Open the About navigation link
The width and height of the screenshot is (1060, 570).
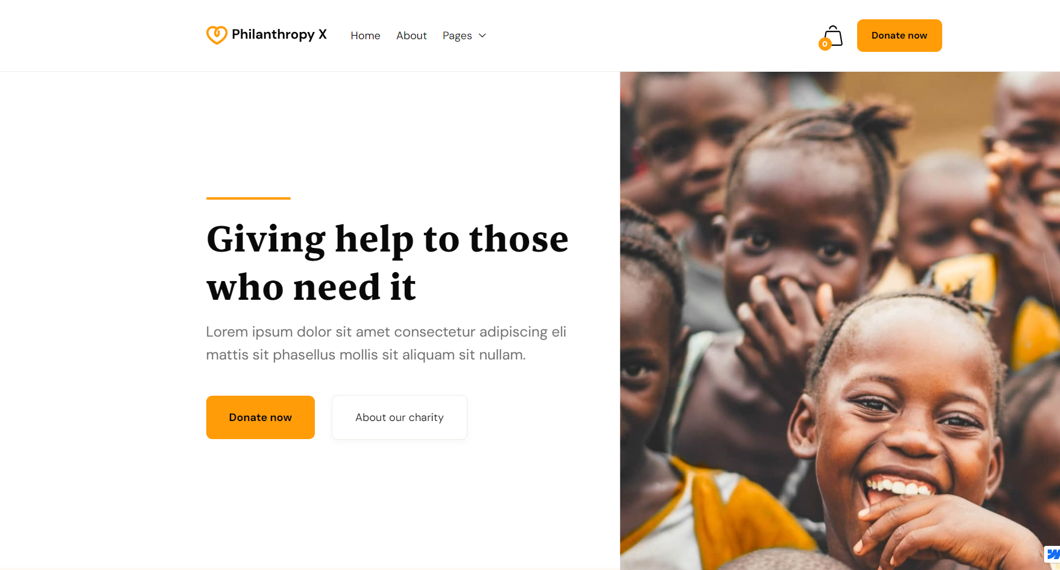pyautogui.click(x=411, y=36)
